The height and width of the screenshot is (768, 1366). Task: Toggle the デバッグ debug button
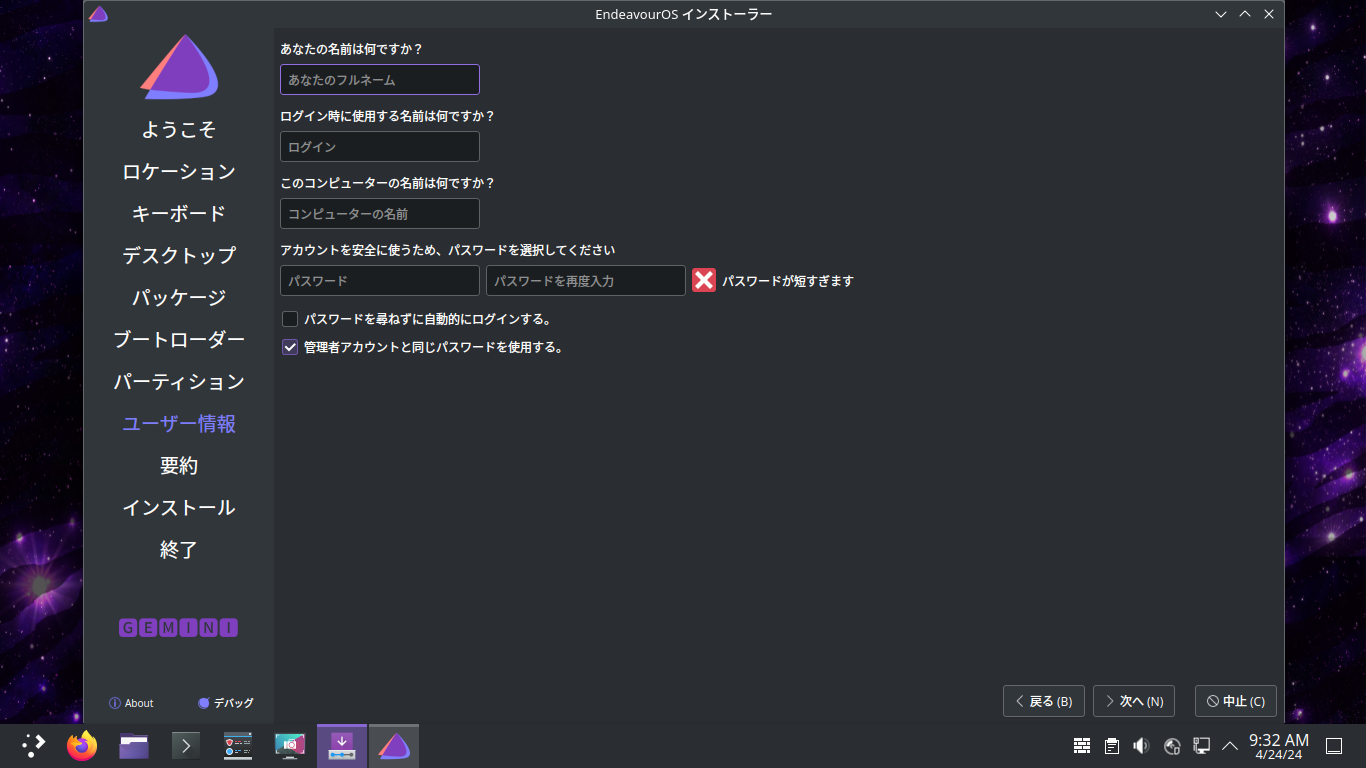coord(226,703)
